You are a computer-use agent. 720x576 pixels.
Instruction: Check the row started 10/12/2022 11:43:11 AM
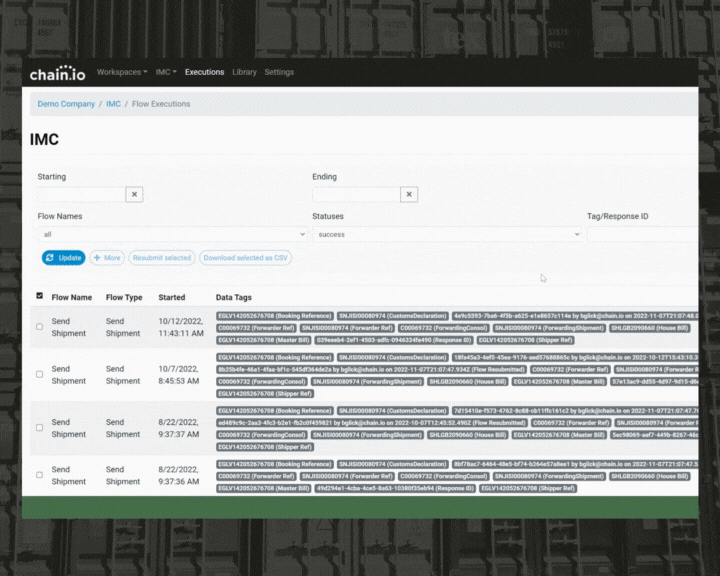(39, 327)
